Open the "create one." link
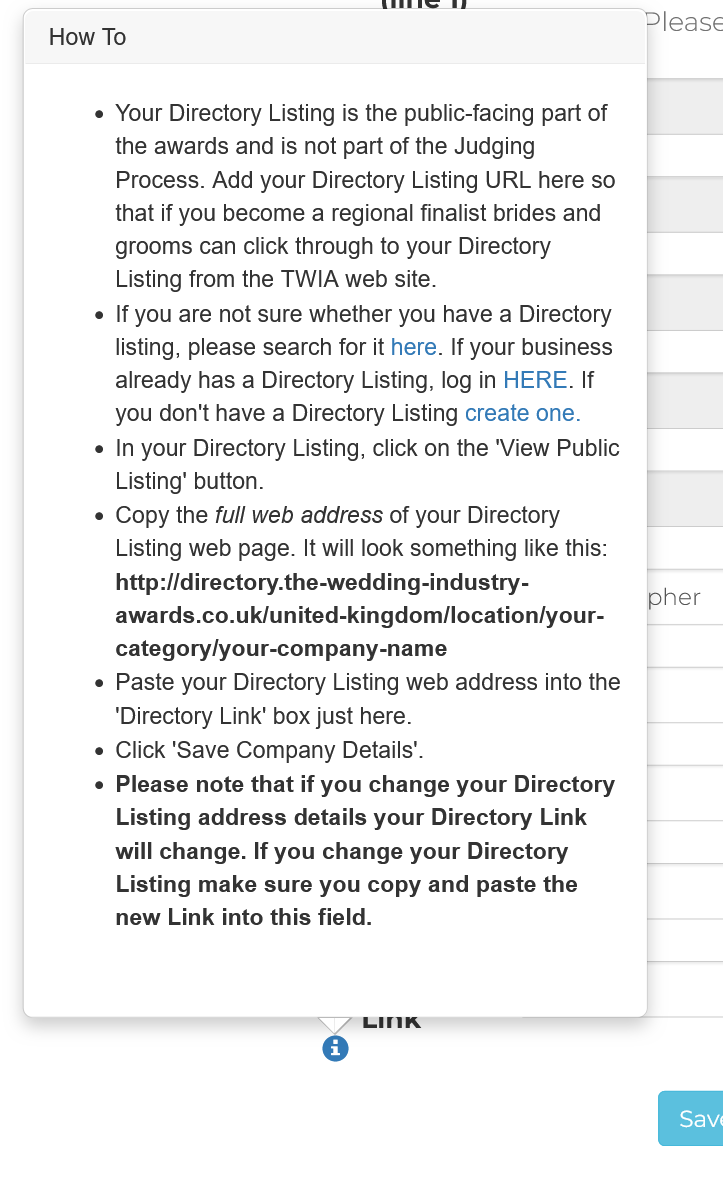 [x=523, y=413]
